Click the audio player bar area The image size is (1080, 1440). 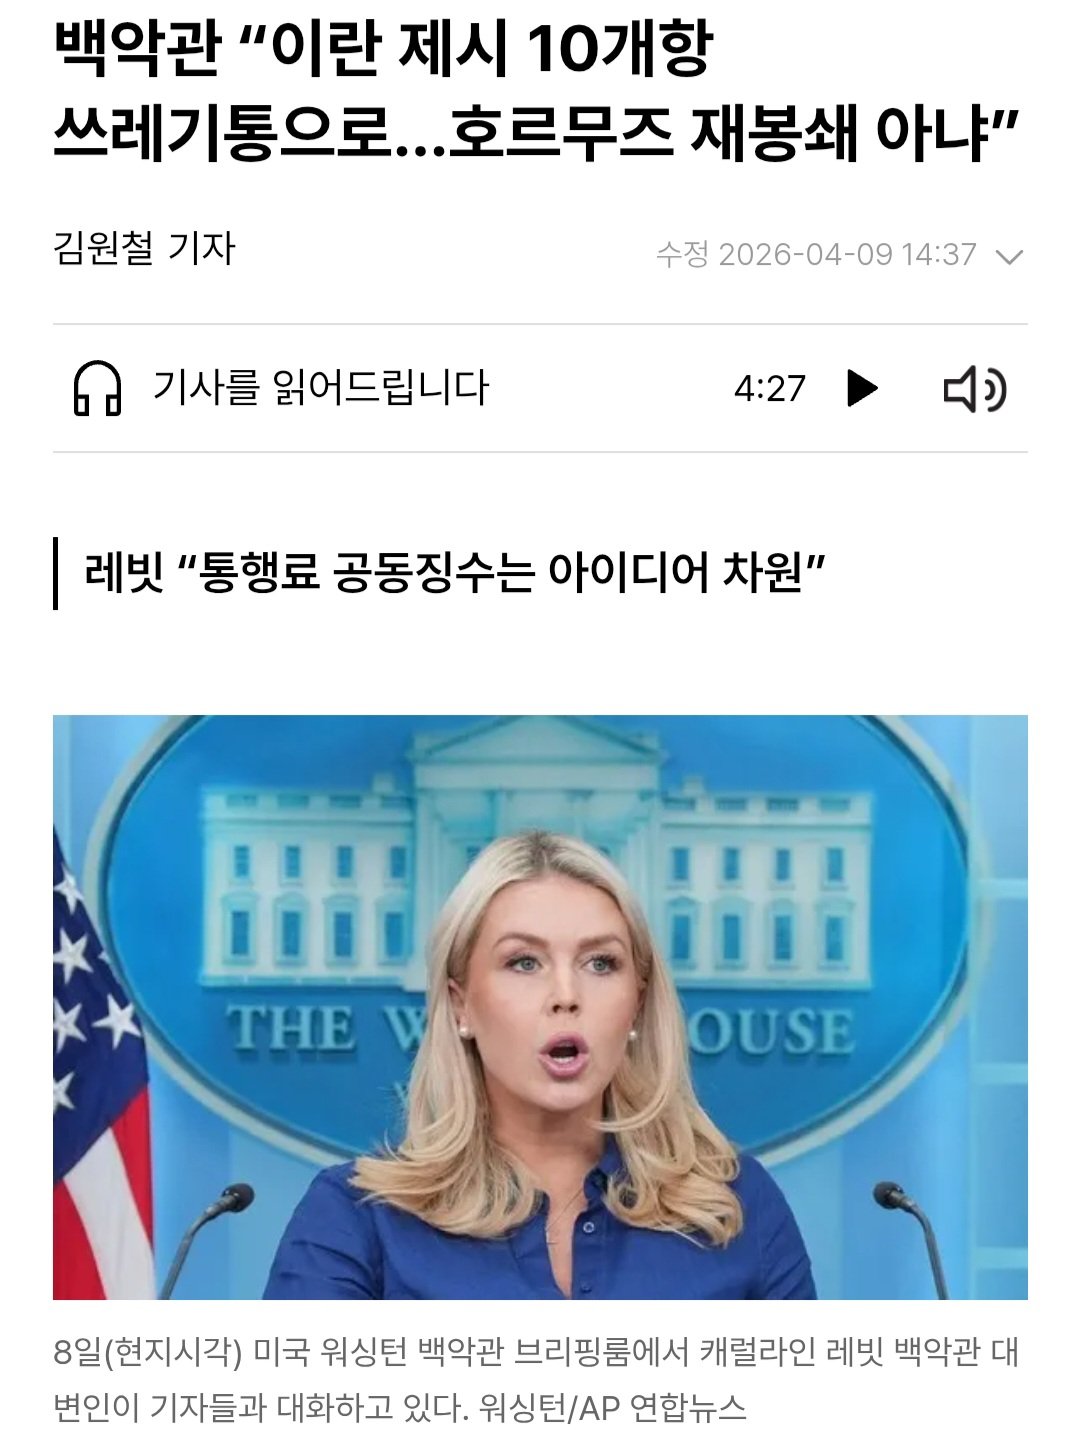click(540, 388)
